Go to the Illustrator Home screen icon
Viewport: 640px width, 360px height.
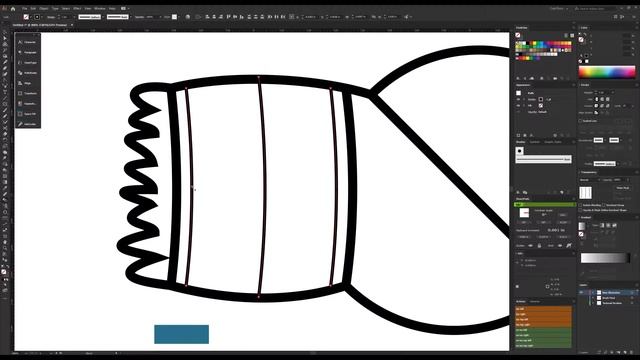click(13, 8)
